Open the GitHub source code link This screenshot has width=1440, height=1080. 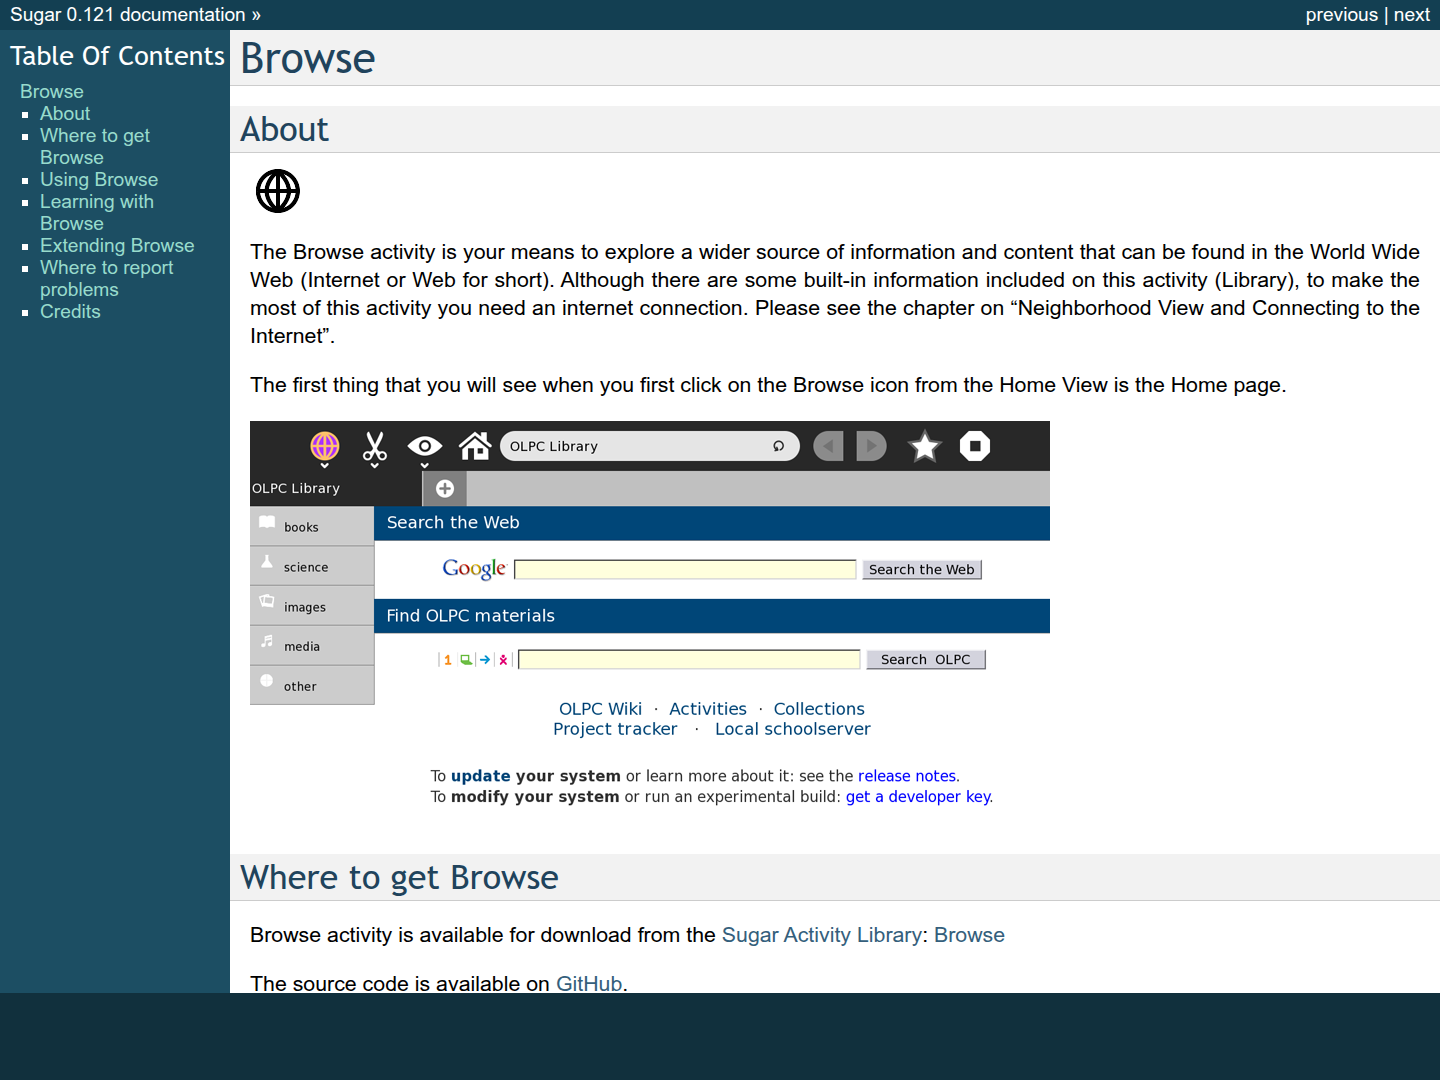[589, 983]
